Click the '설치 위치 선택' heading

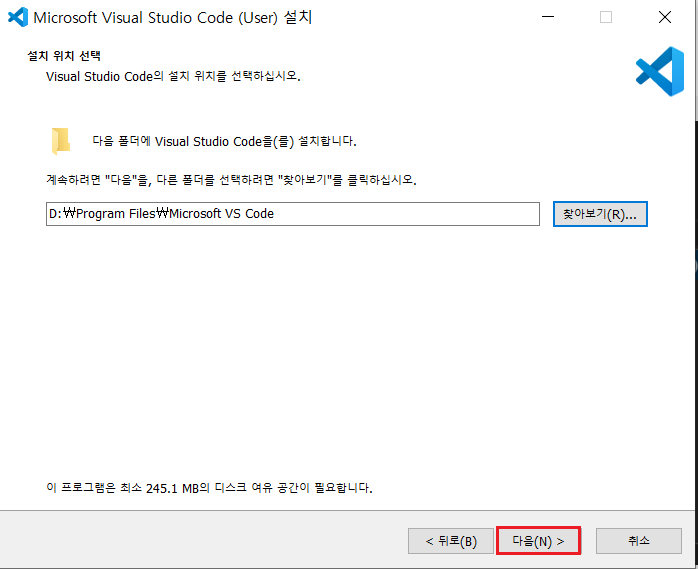[x=64, y=56]
